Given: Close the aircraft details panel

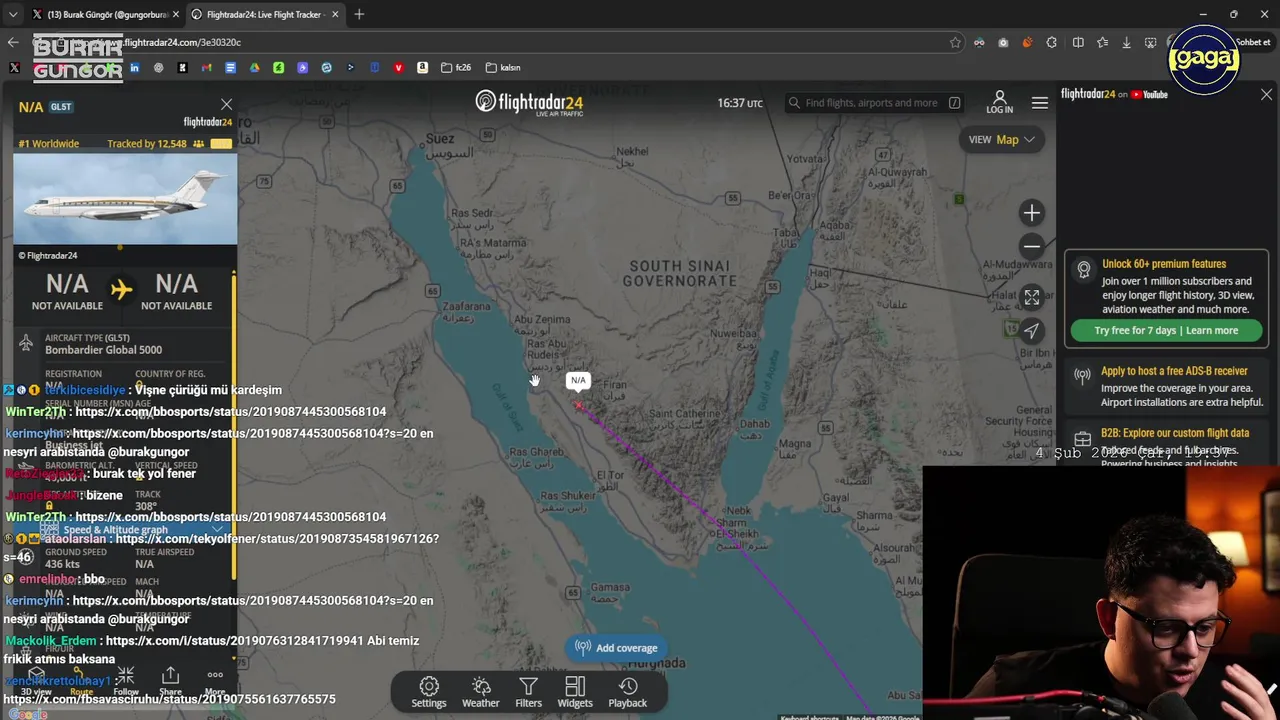Looking at the screenshot, I should (226, 104).
